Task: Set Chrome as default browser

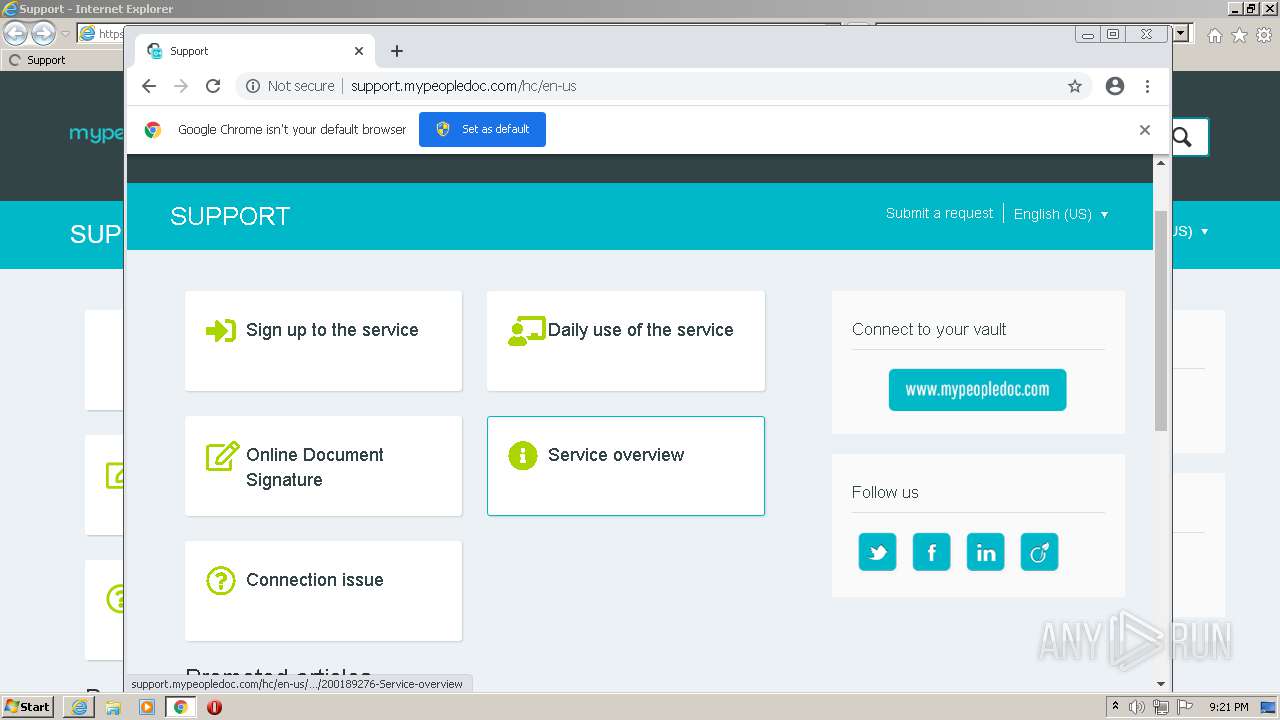Action: coord(482,129)
